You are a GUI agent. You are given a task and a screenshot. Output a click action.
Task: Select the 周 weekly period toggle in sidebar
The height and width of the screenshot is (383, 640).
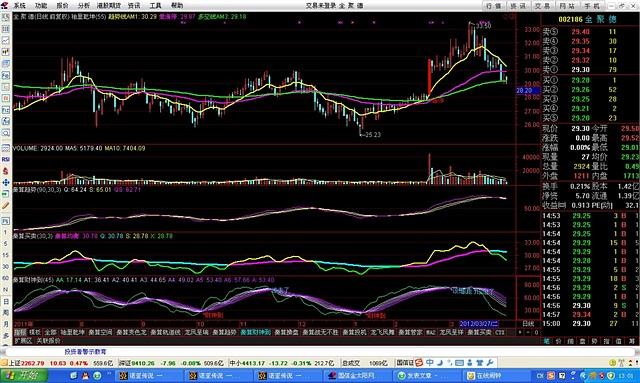(x=6, y=312)
